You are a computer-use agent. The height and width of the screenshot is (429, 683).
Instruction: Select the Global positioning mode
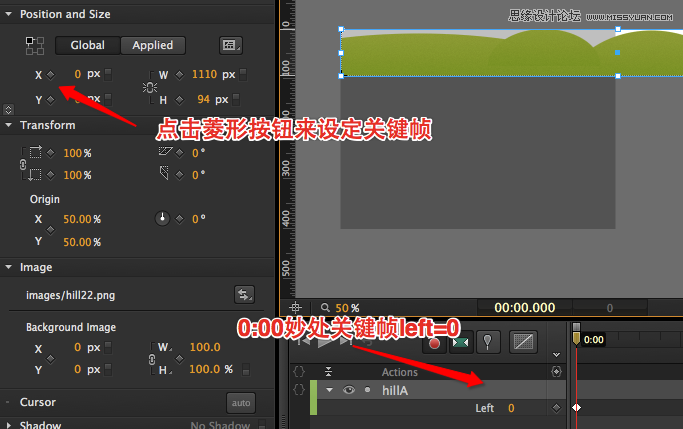(x=88, y=45)
